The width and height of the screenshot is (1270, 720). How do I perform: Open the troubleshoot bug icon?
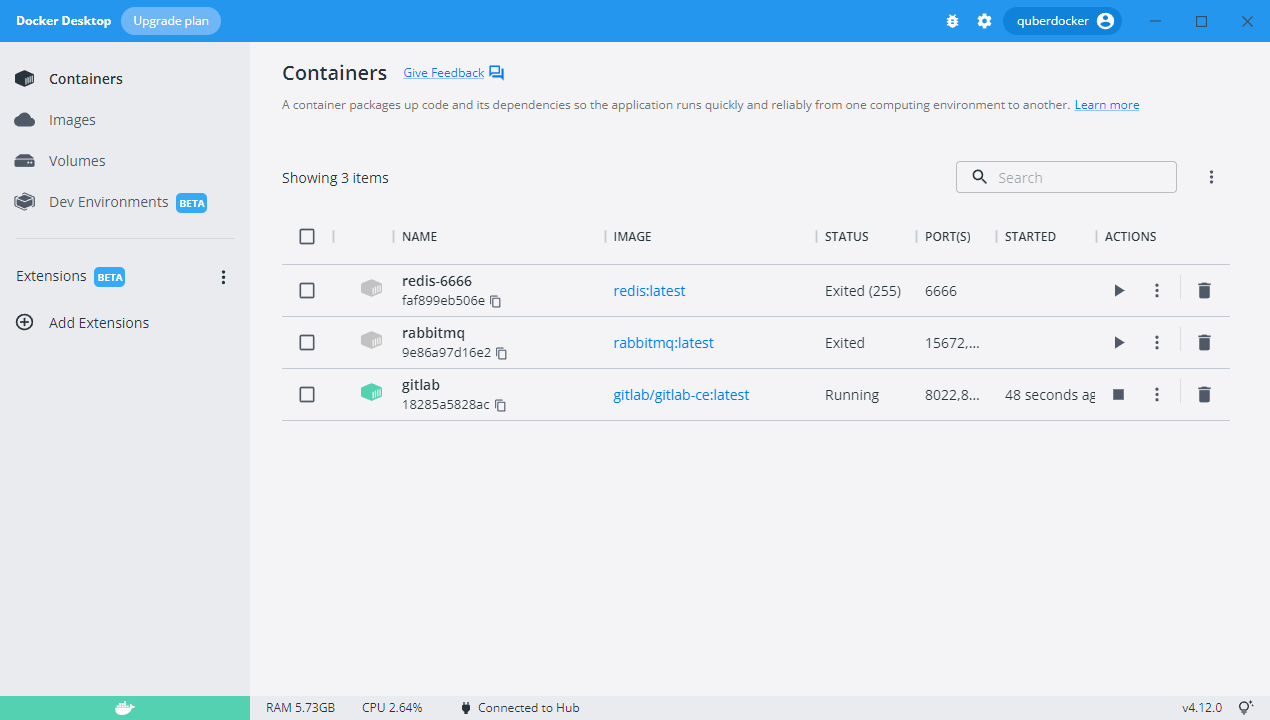[x=952, y=21]
